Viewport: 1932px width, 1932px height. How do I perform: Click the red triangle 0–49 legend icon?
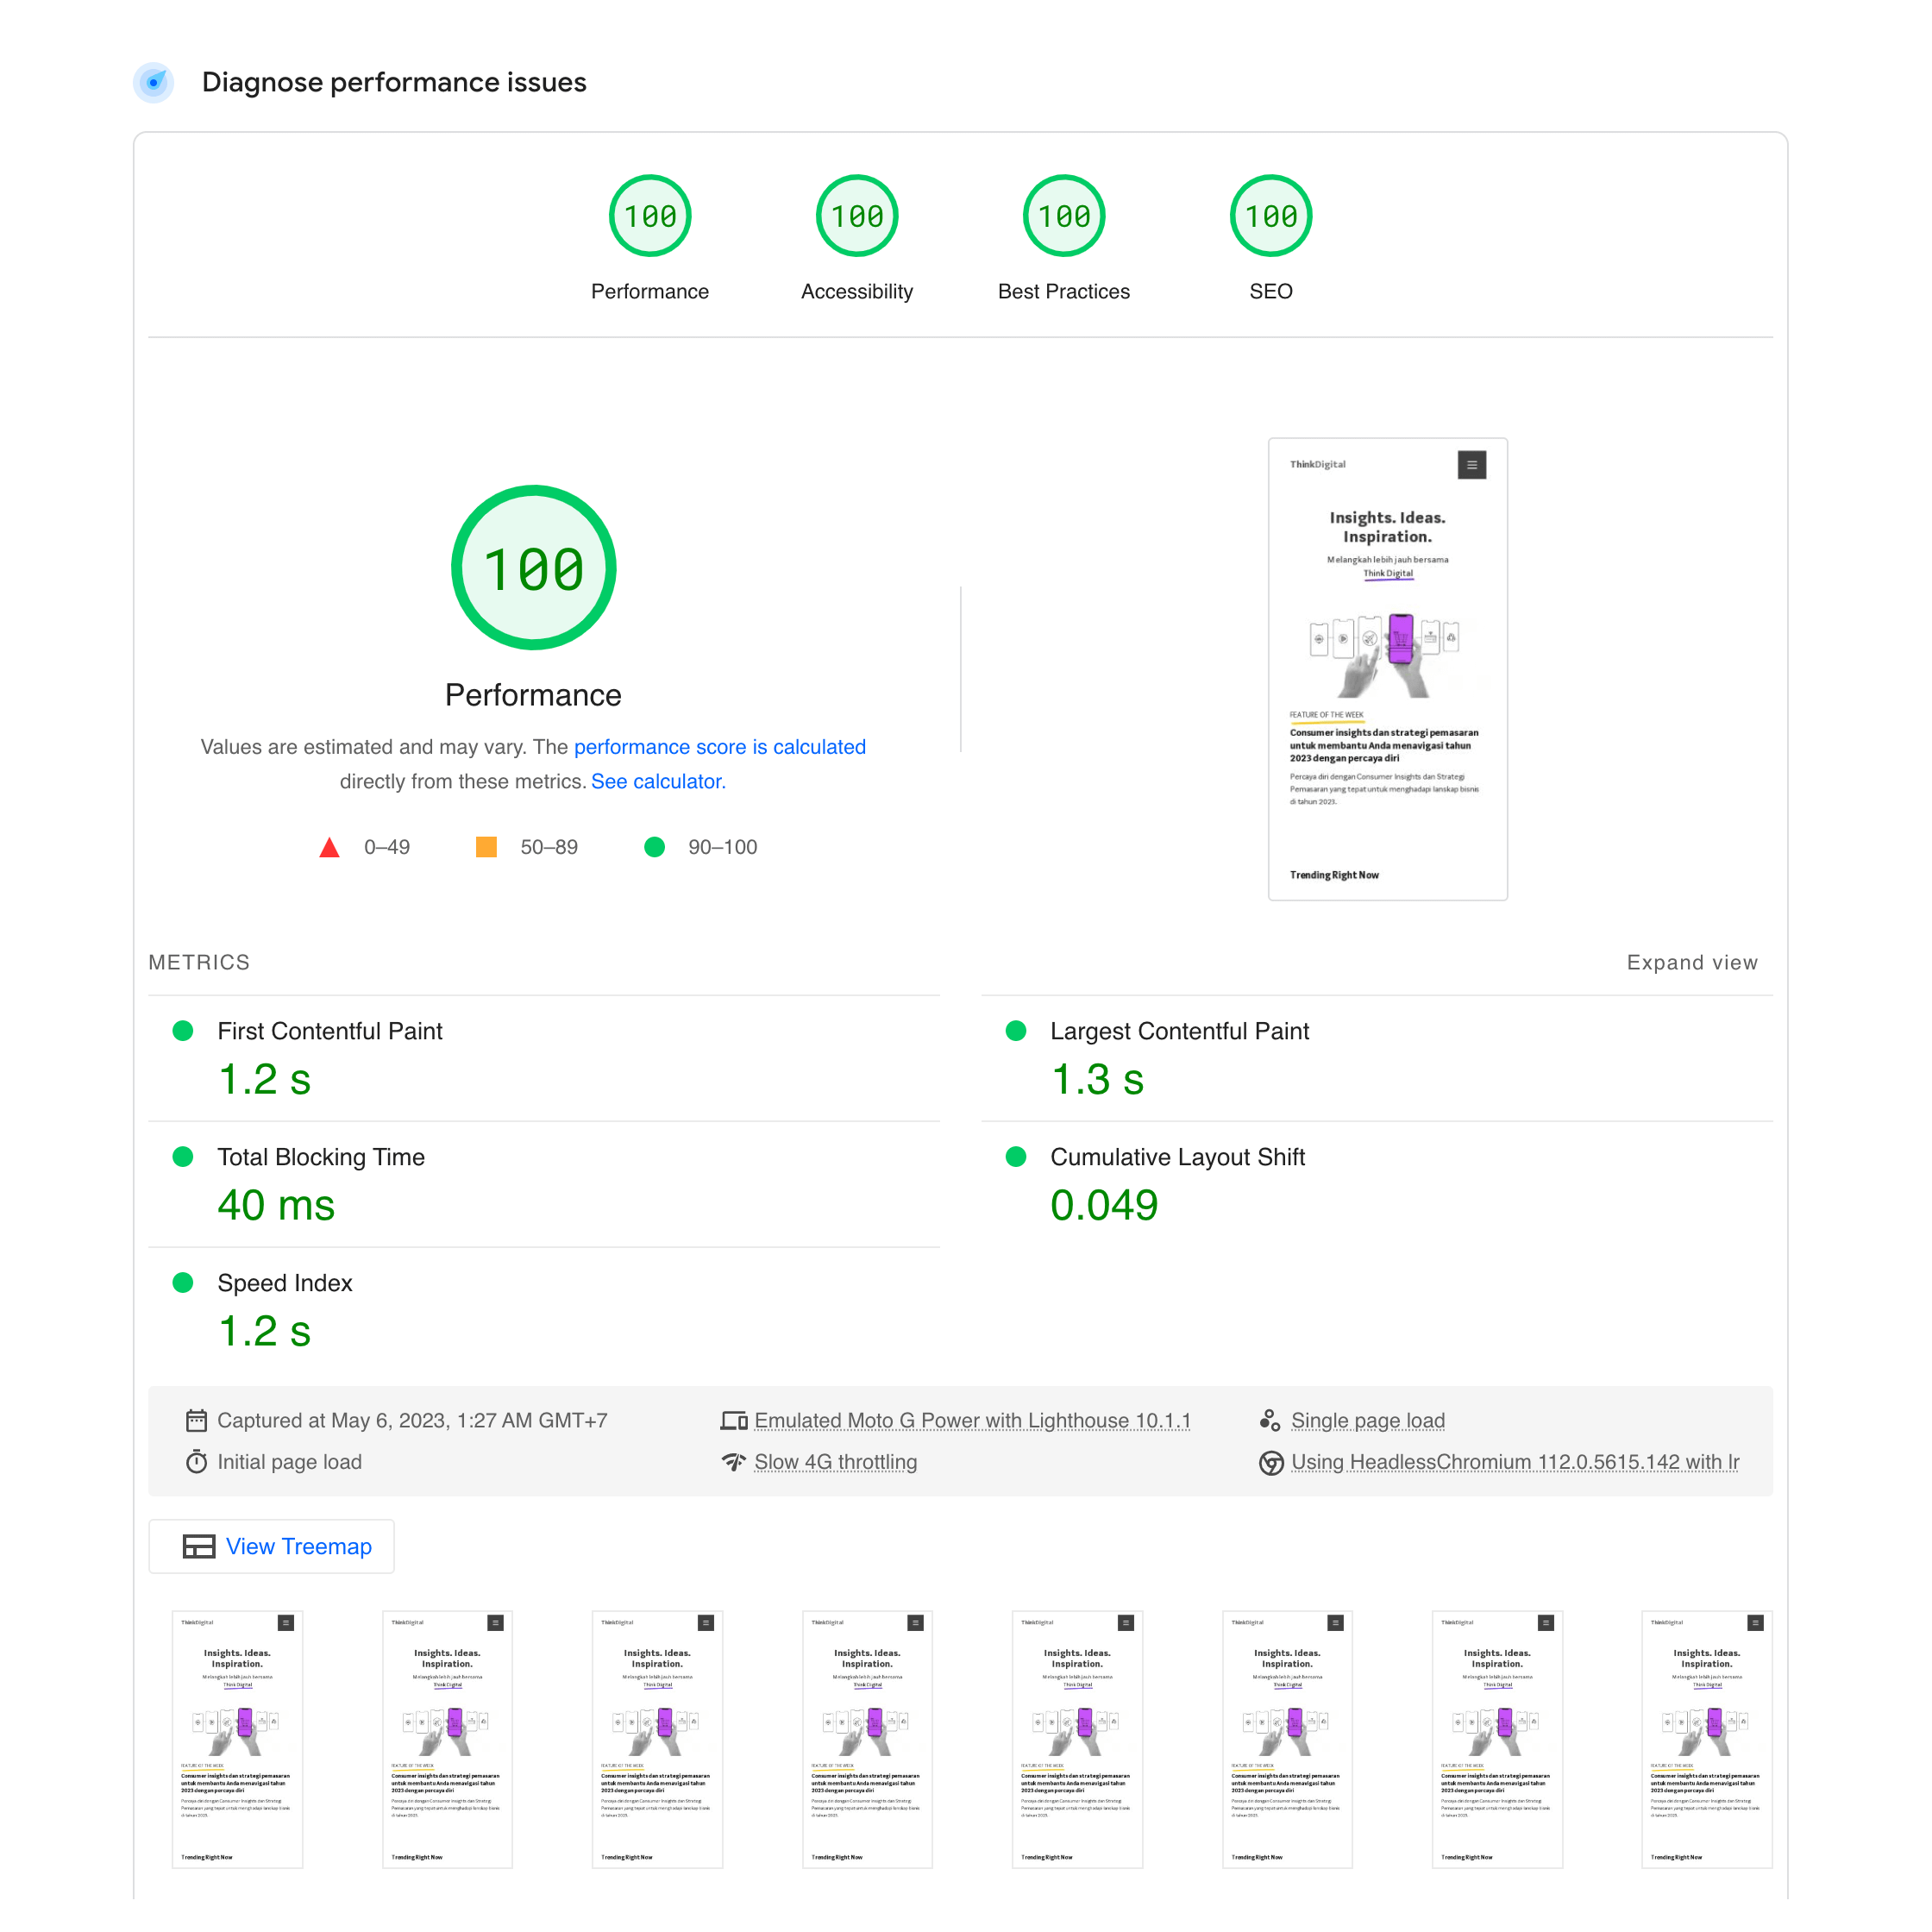click(329, 847)
